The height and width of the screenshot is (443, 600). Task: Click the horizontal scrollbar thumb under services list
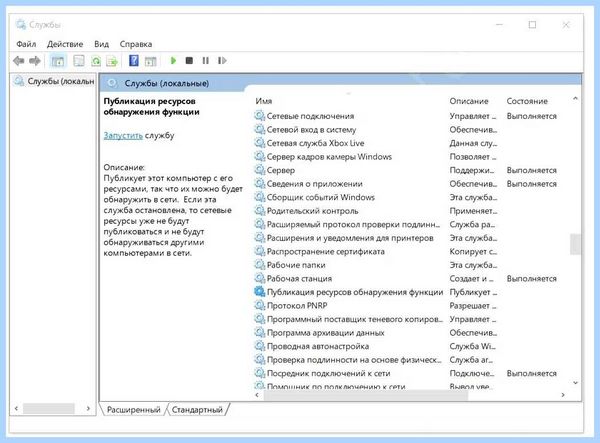365,395
